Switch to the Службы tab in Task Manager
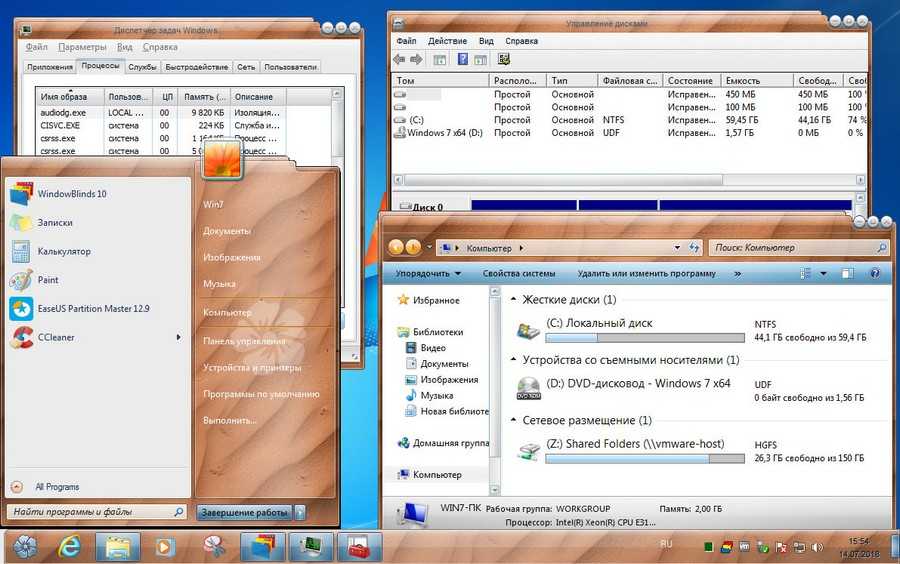900x564 pixels. coord(142,67)
